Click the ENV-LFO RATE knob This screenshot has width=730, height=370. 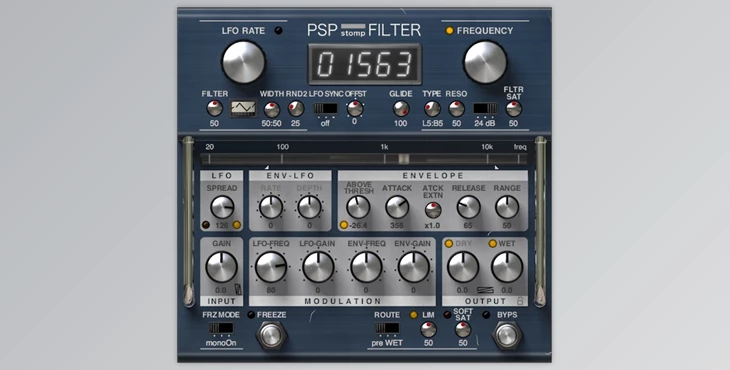coord(271,207)
